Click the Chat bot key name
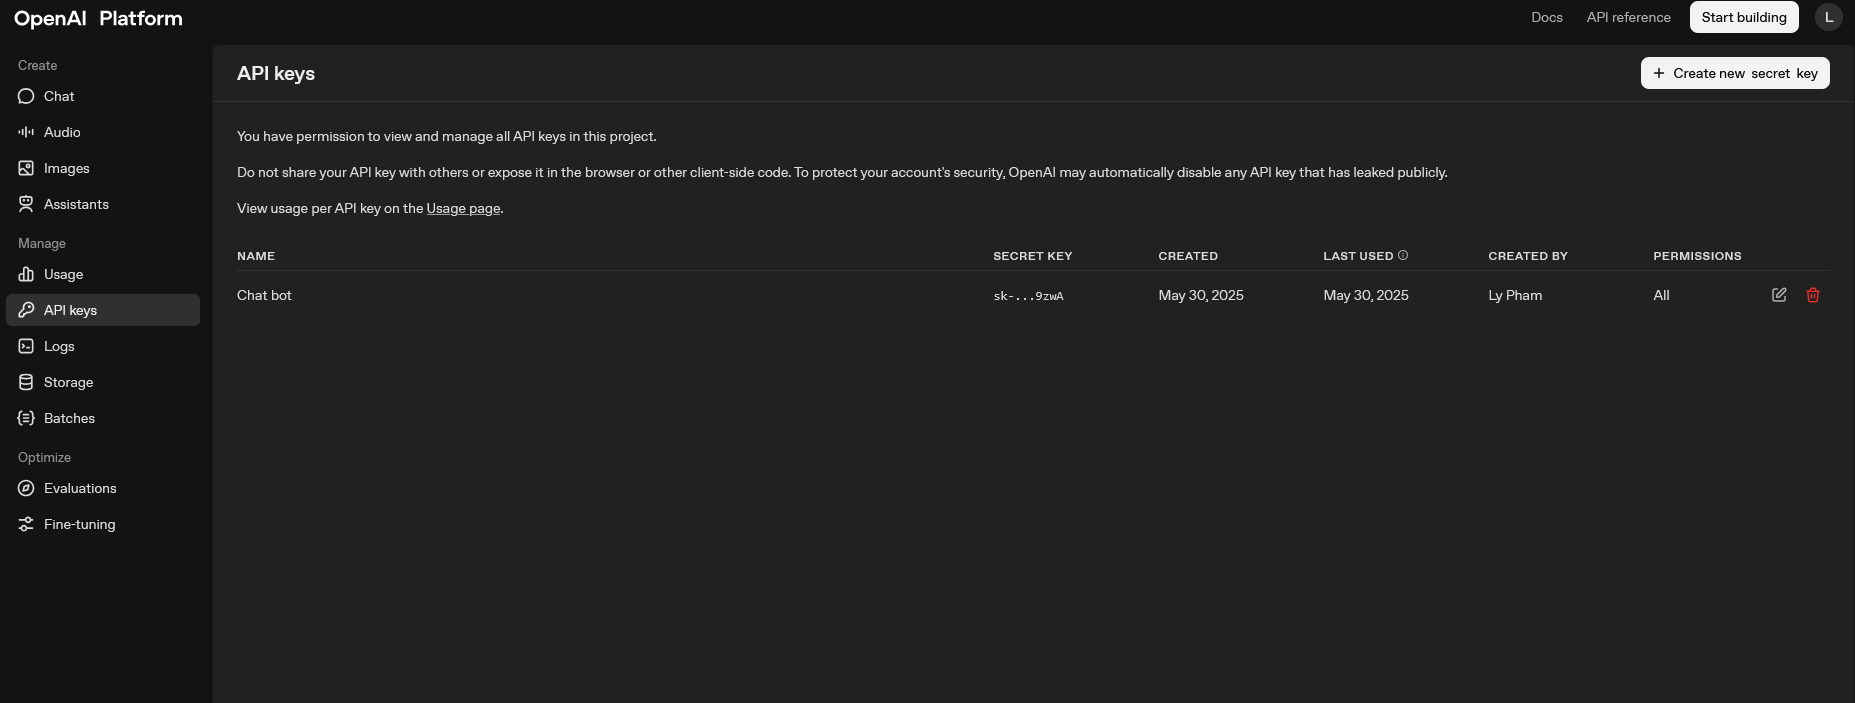1855x703 pixels. tap(264, 295)
